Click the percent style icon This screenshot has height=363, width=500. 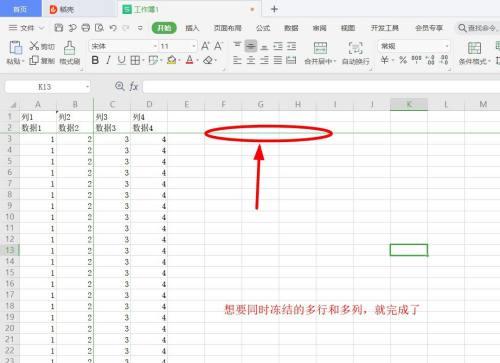click(x=403, y=60)
